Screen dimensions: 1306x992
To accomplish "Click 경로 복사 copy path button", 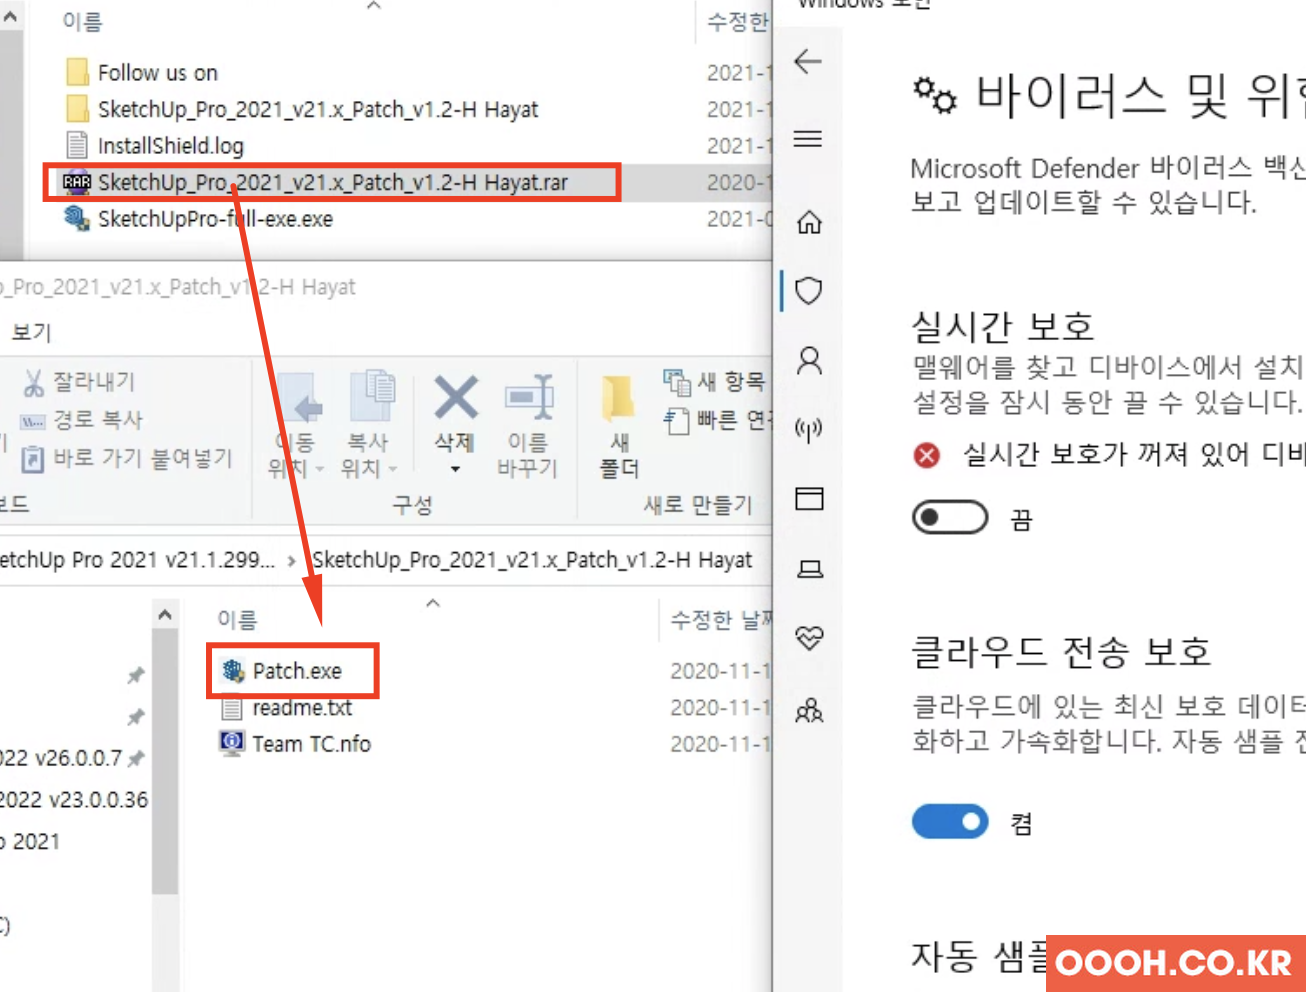I will [82, 420].
